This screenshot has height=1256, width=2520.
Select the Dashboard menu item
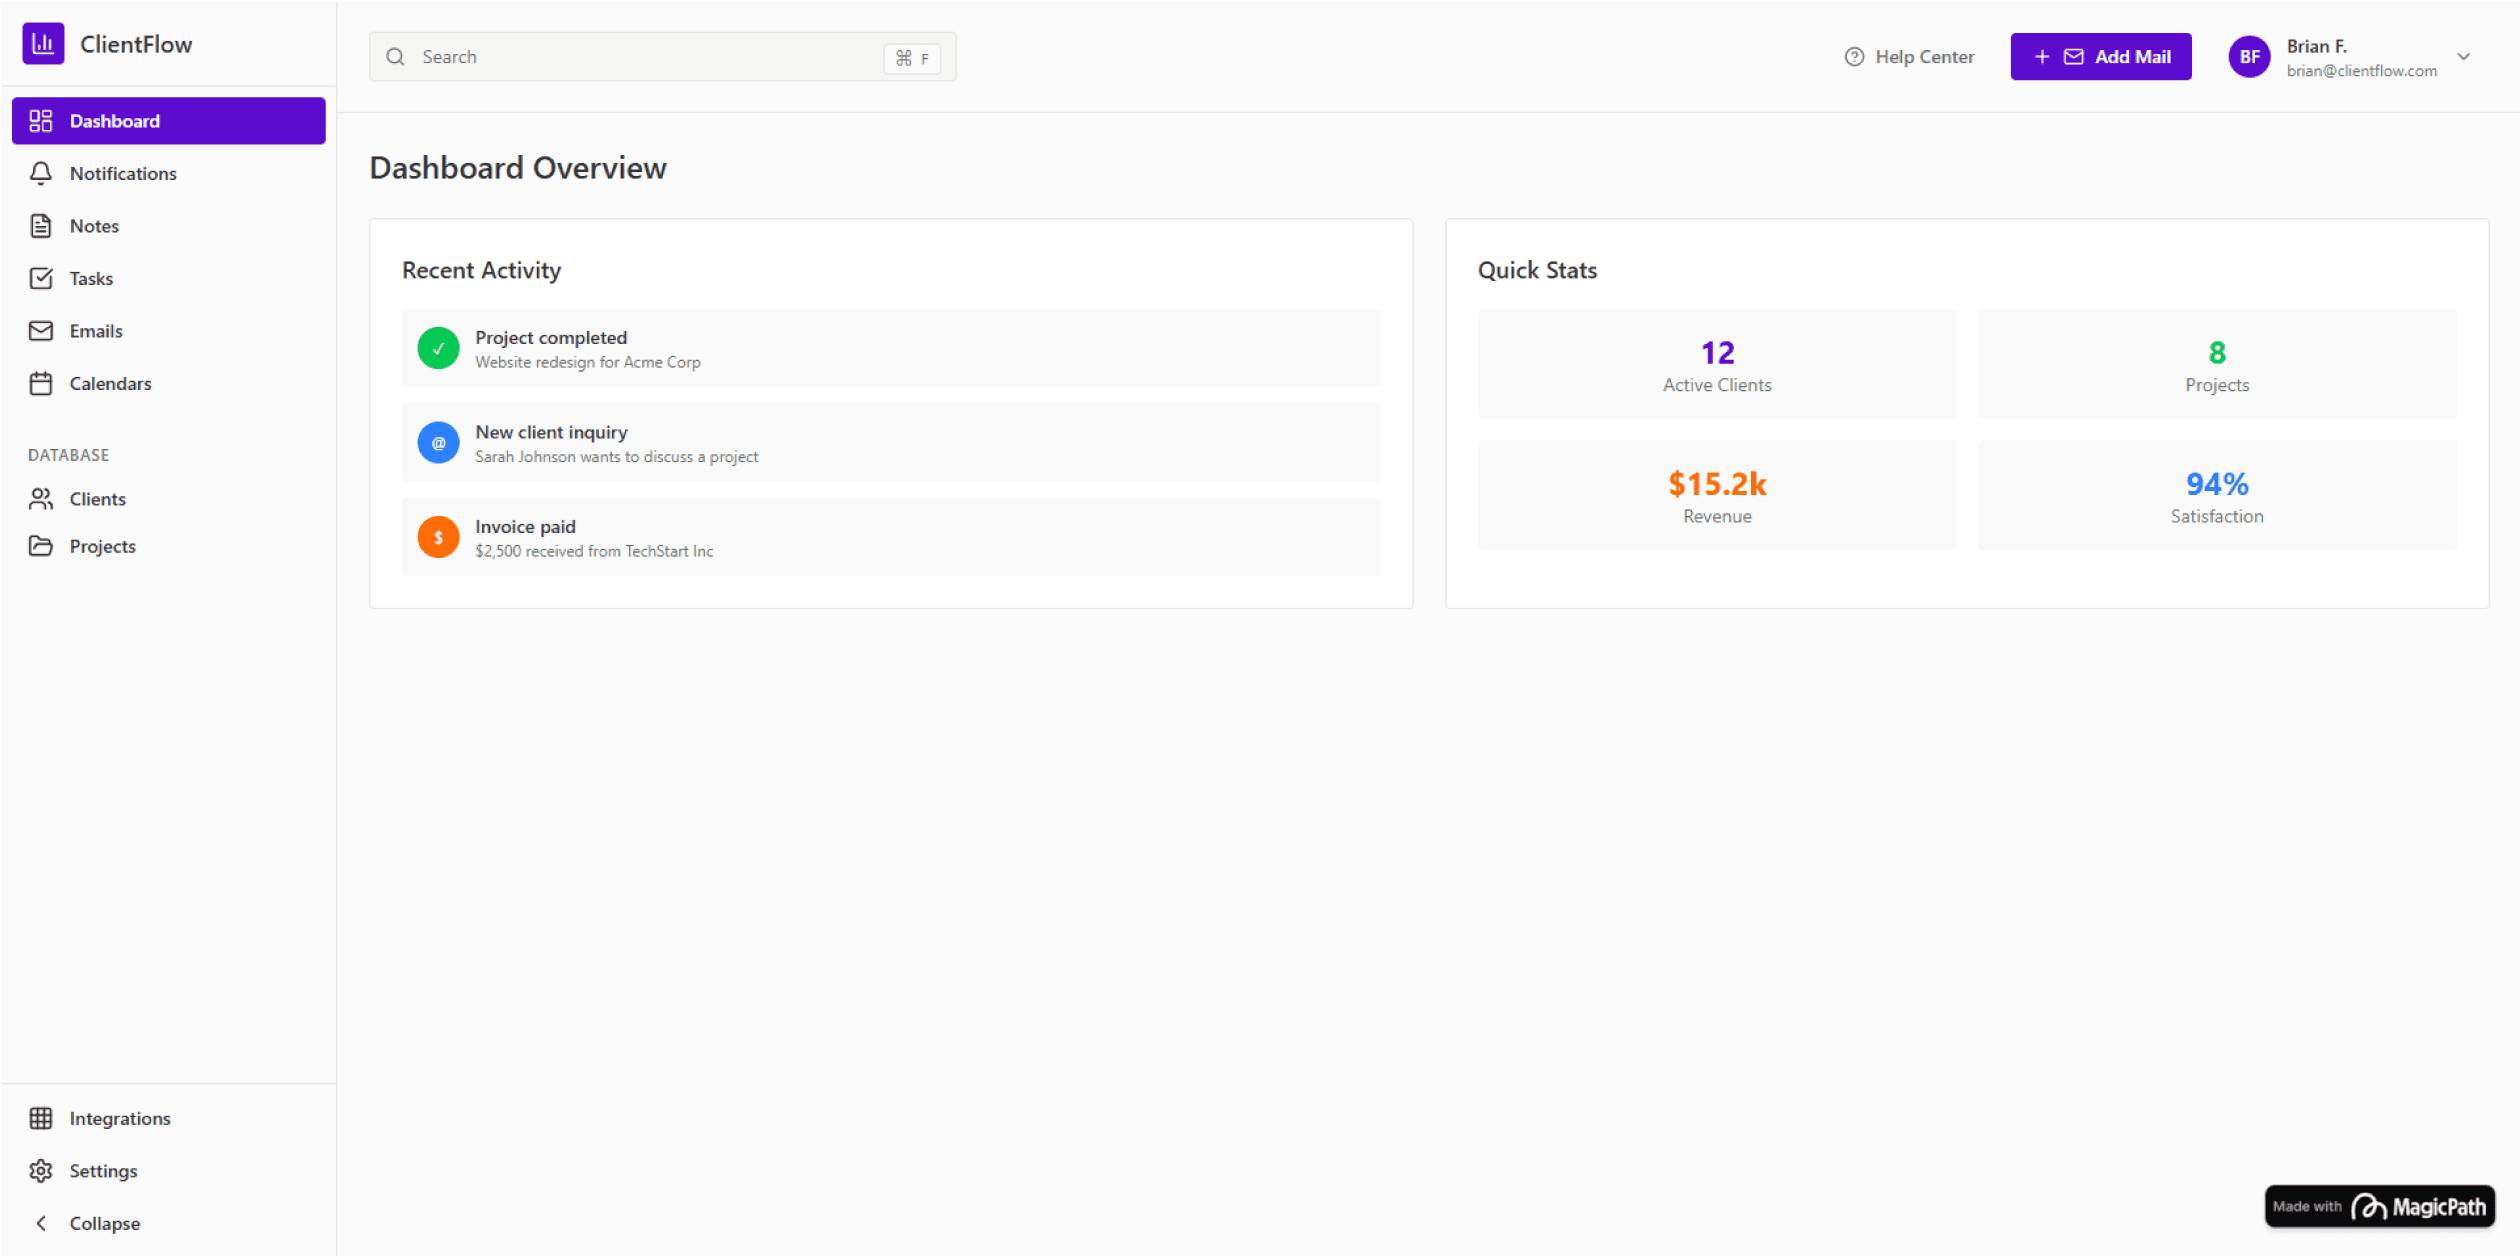[x=168, y=121]
